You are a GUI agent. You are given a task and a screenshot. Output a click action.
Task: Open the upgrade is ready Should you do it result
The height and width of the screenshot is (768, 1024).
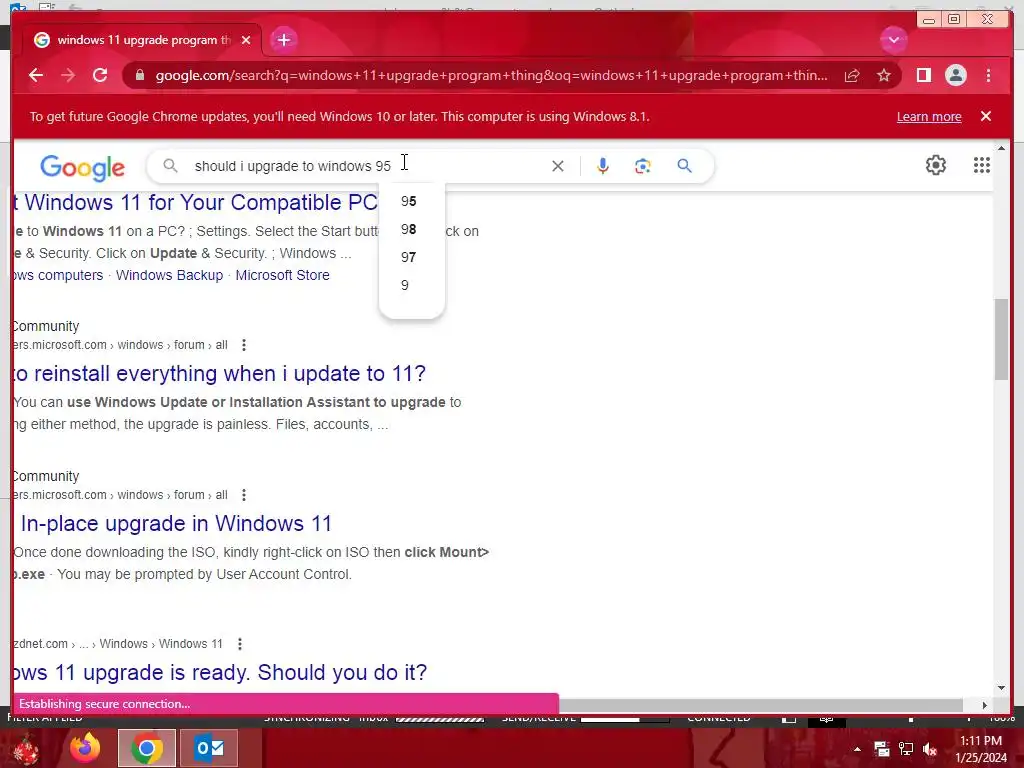(x=220, y=673)
